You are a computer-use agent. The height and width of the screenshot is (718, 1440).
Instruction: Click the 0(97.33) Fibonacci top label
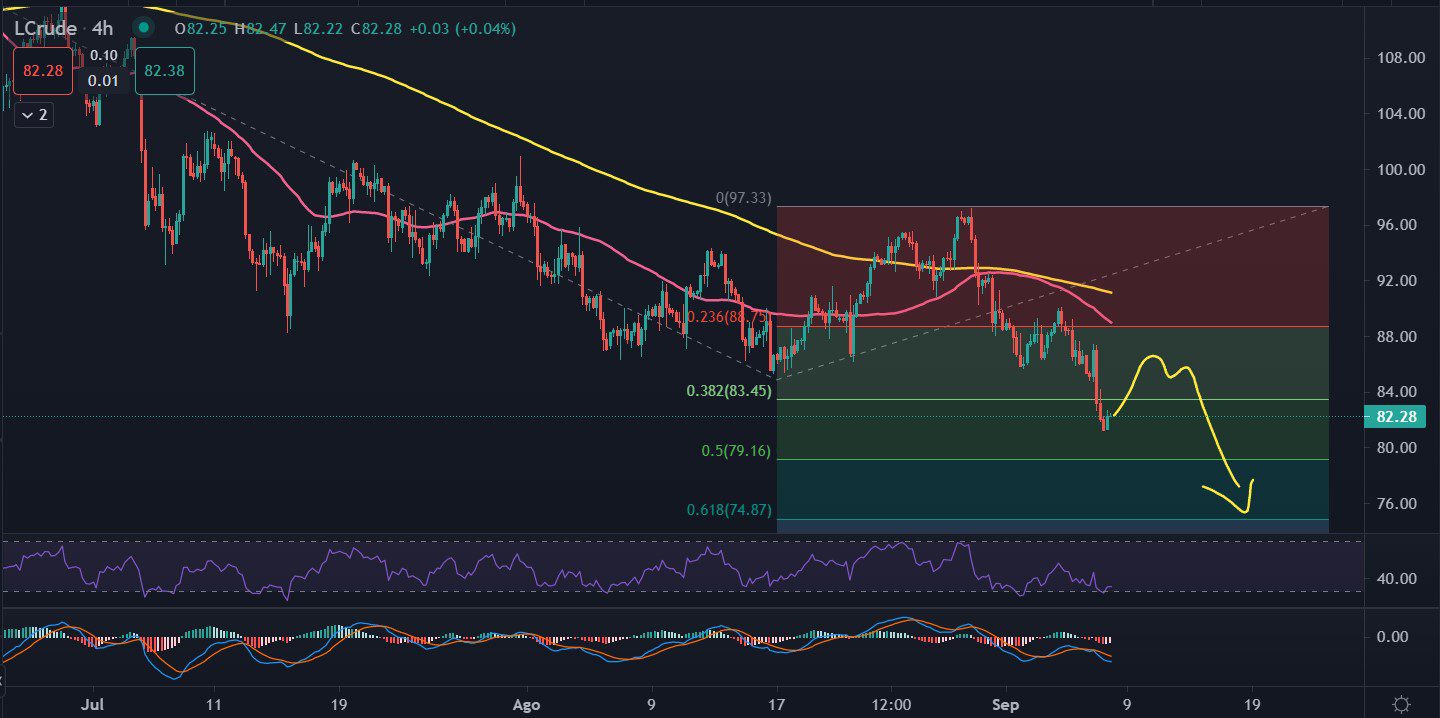(743, 199)
